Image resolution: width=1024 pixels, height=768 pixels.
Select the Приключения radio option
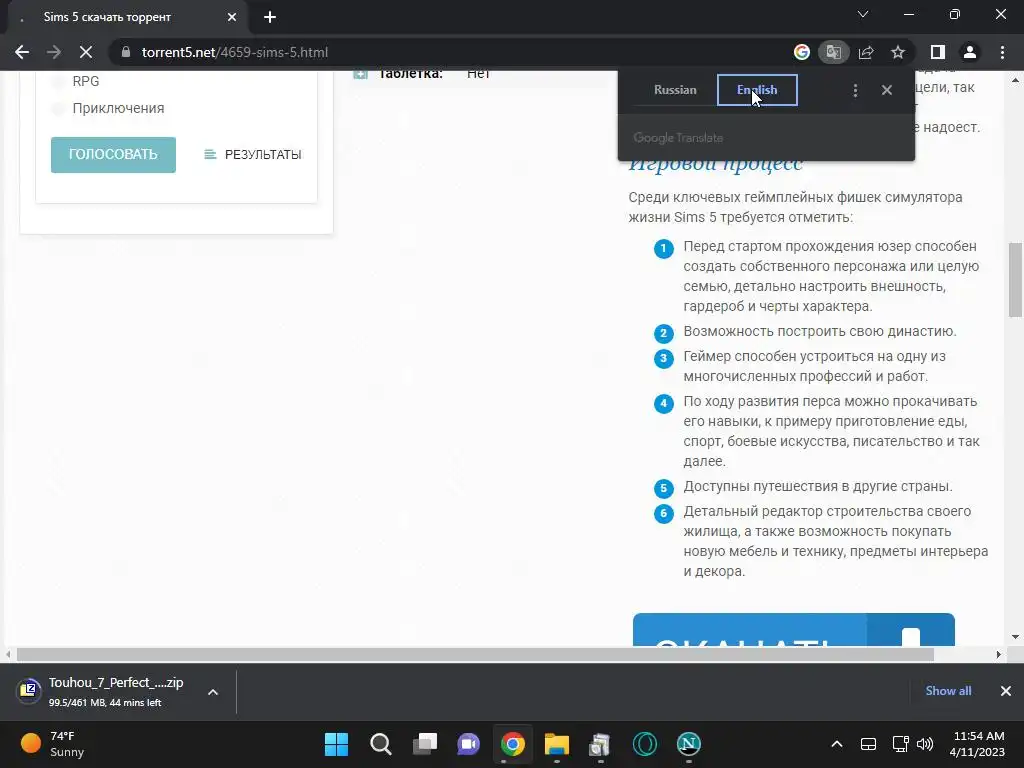58,108
